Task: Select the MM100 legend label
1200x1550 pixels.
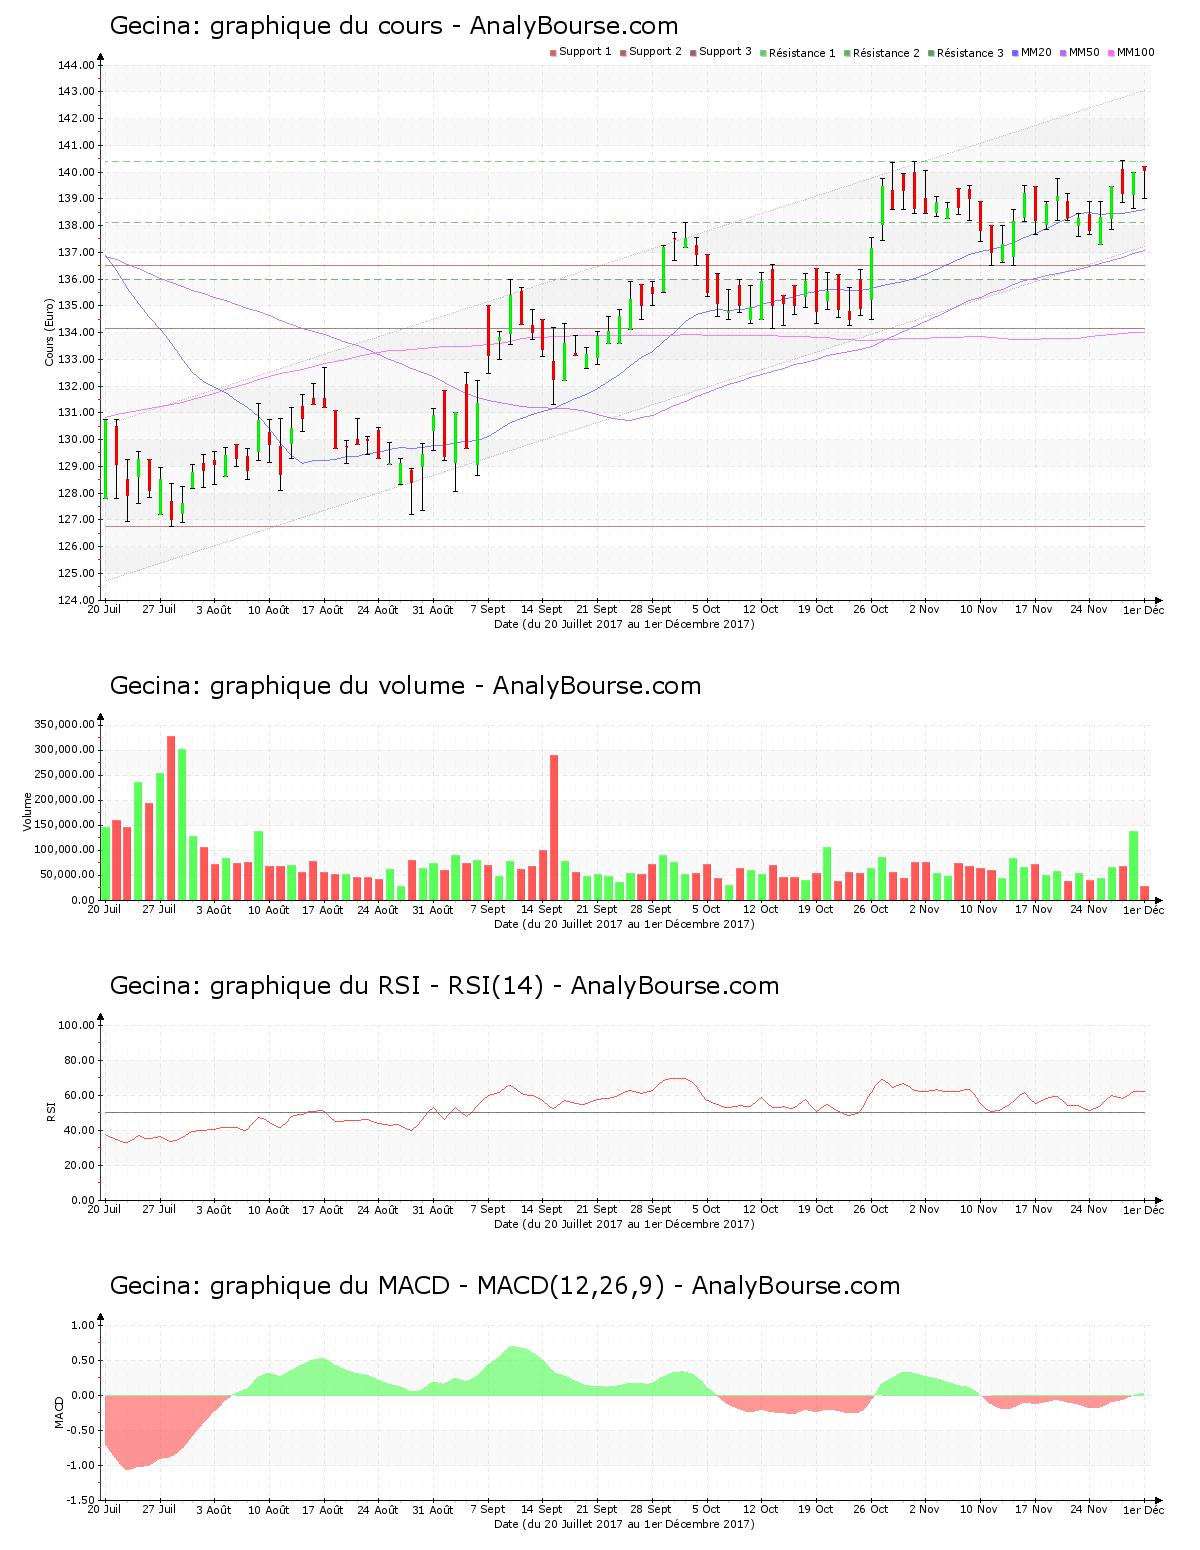Action: (x=1135, y=52)
